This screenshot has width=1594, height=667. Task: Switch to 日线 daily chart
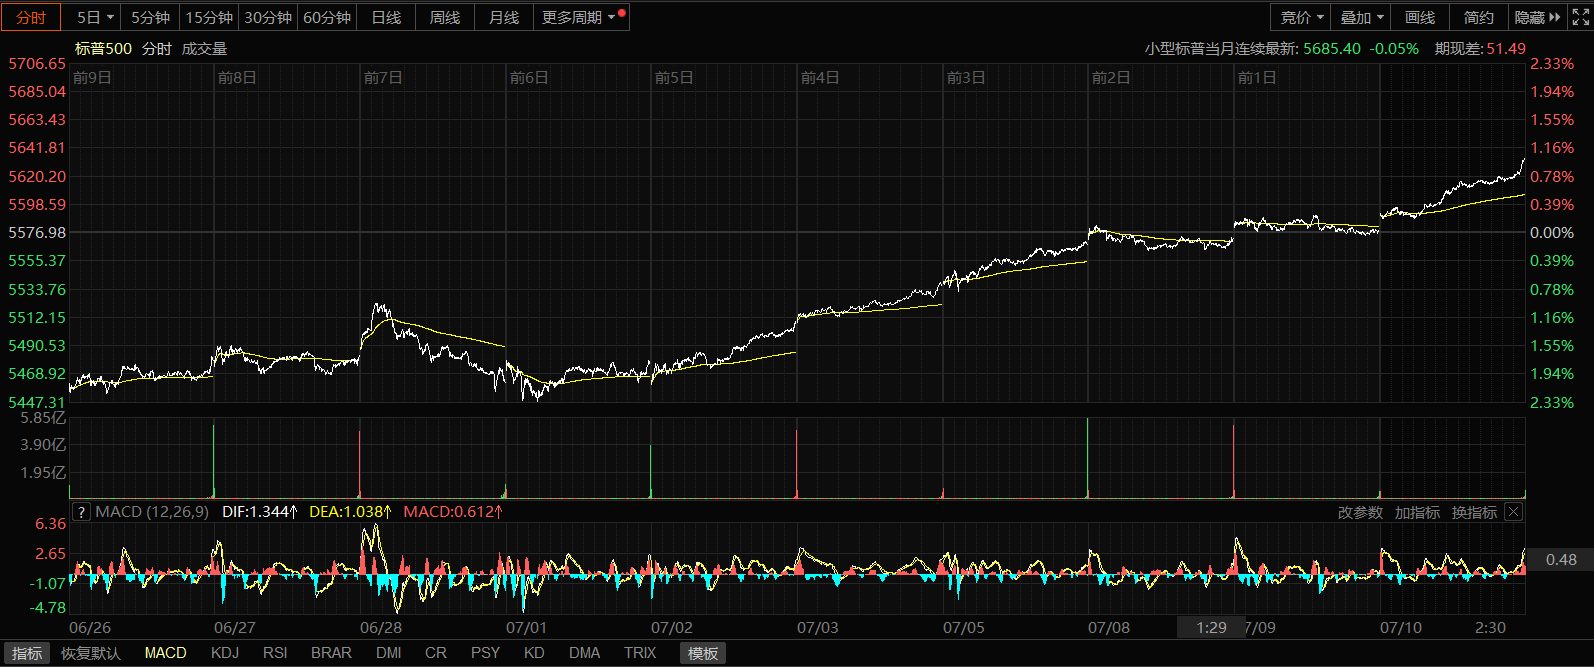pyautogui.click(x=386, y=17)
